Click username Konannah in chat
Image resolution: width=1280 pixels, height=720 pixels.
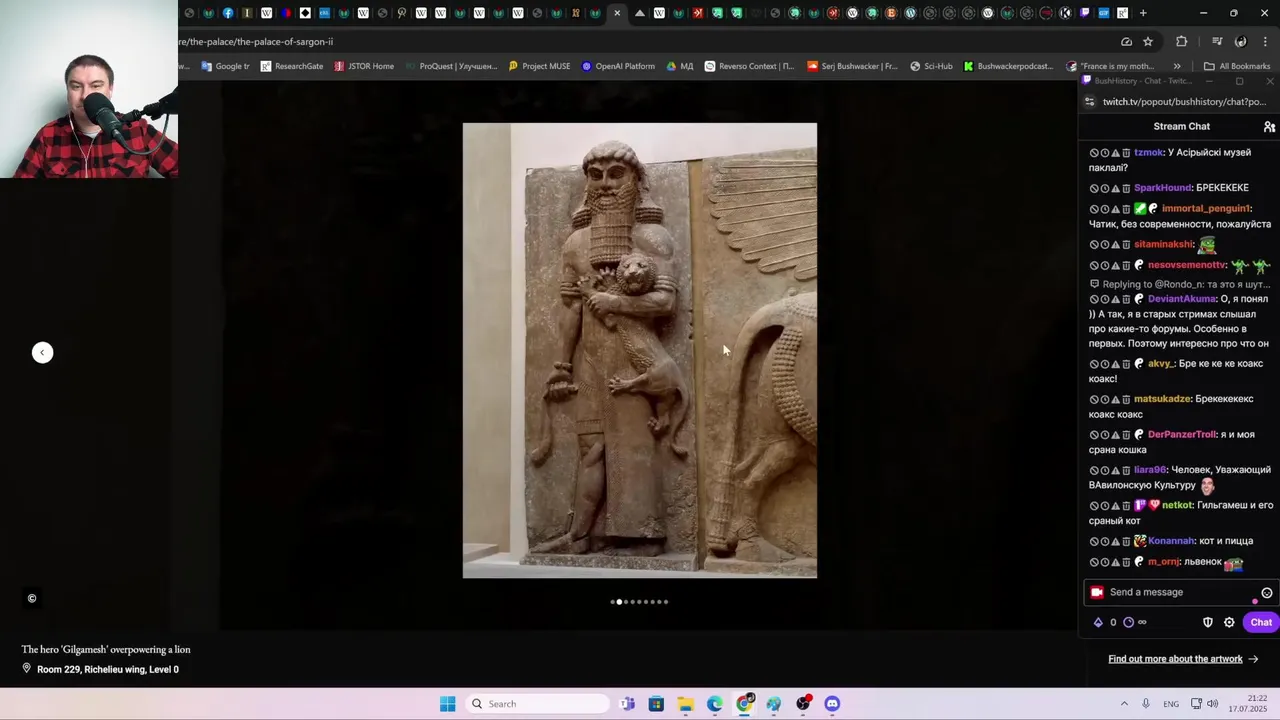coord(1171,541)
